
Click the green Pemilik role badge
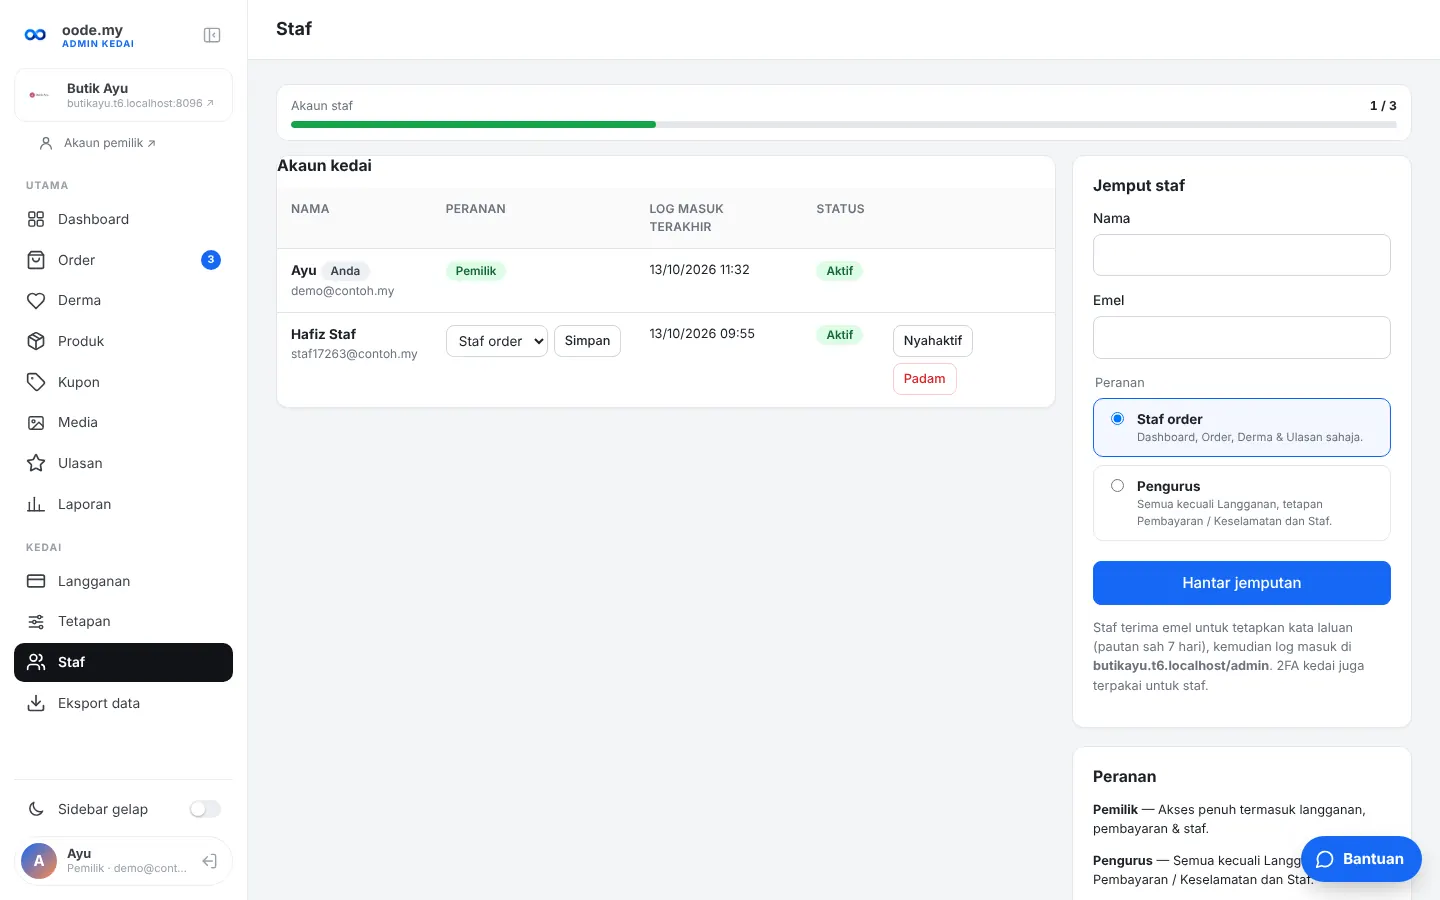point(476,271)
